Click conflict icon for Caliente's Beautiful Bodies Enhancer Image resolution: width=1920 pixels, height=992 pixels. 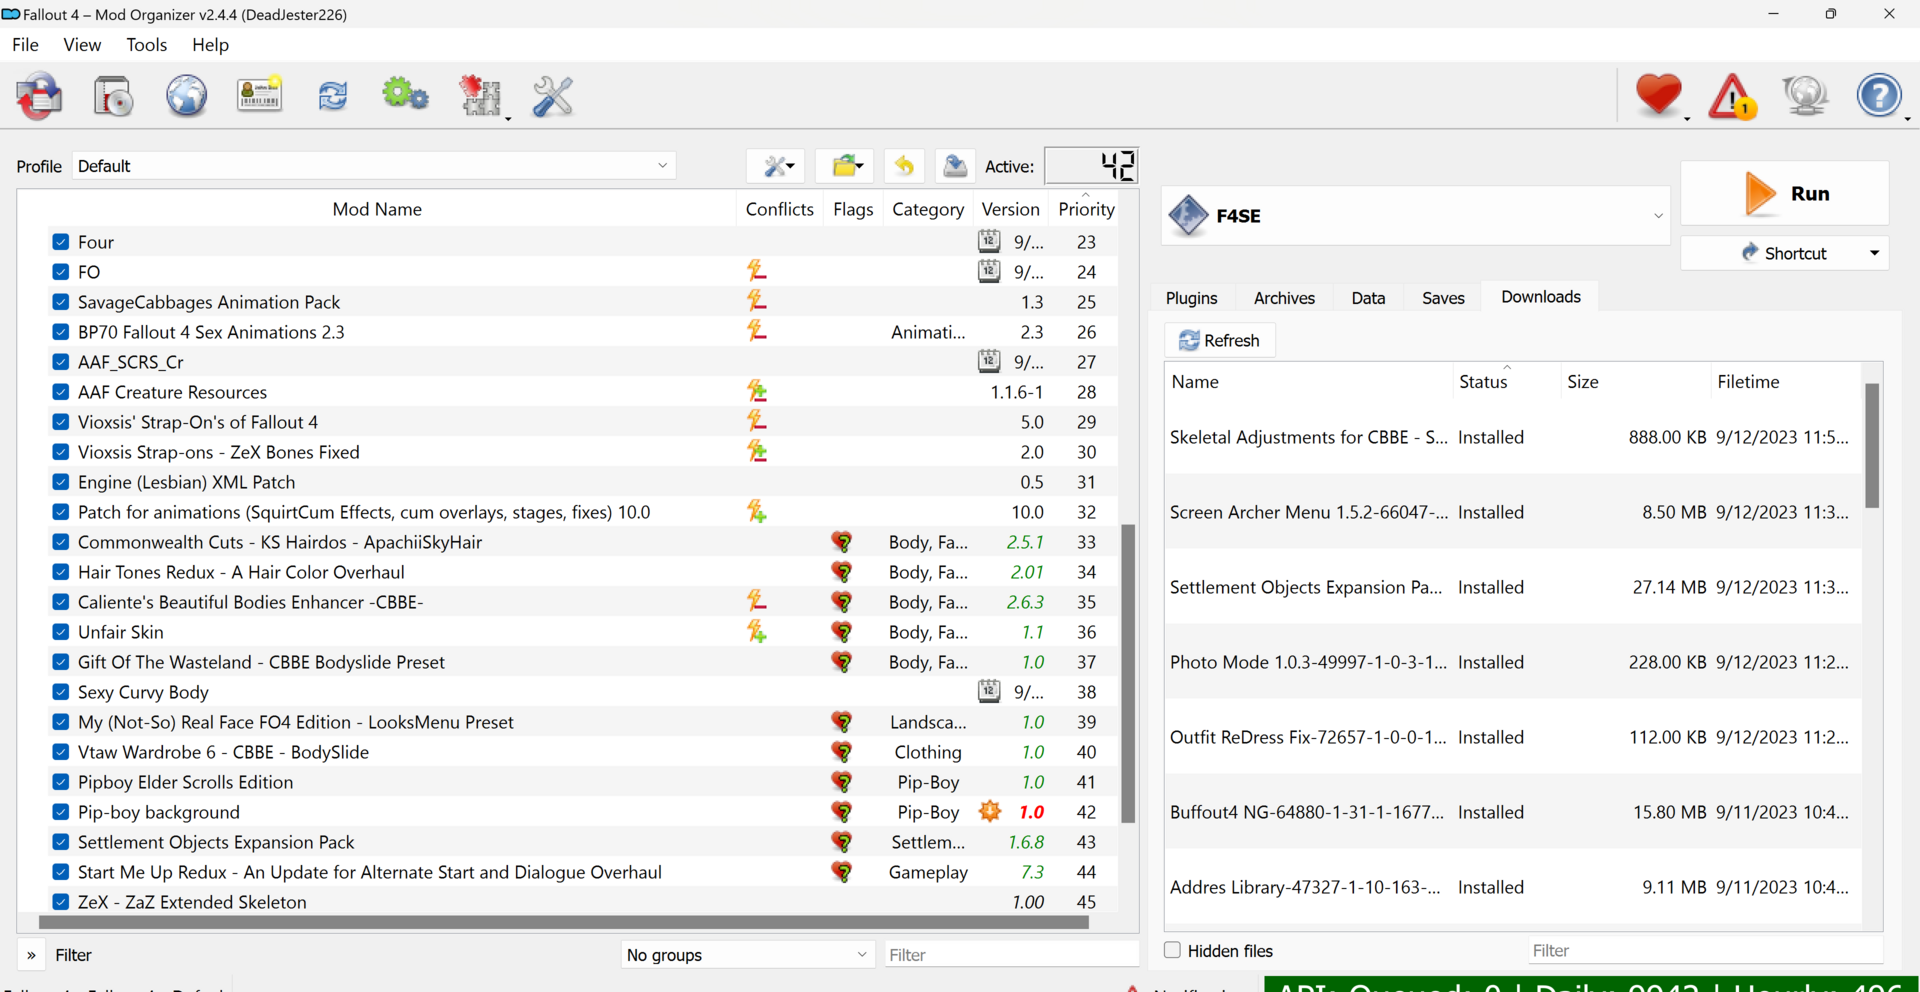pos(757,601)
